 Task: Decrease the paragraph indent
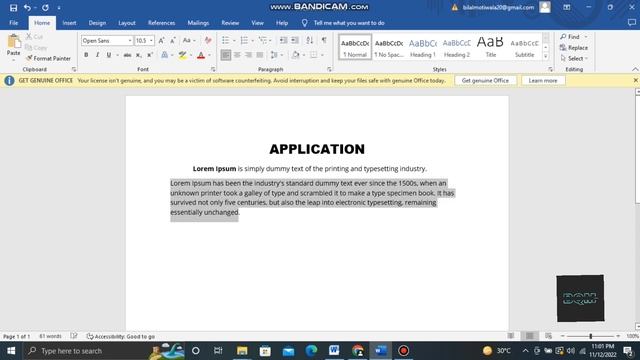coord(283,40)
